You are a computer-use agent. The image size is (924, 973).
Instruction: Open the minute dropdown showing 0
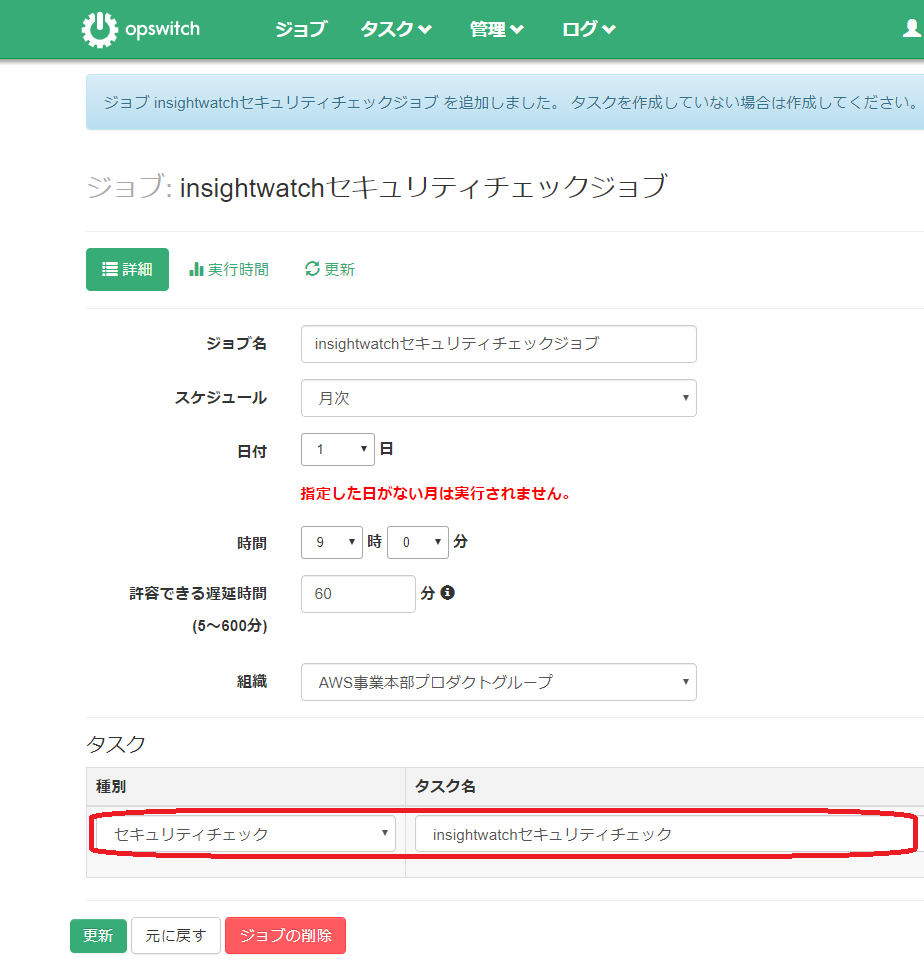tap(417, 542)
